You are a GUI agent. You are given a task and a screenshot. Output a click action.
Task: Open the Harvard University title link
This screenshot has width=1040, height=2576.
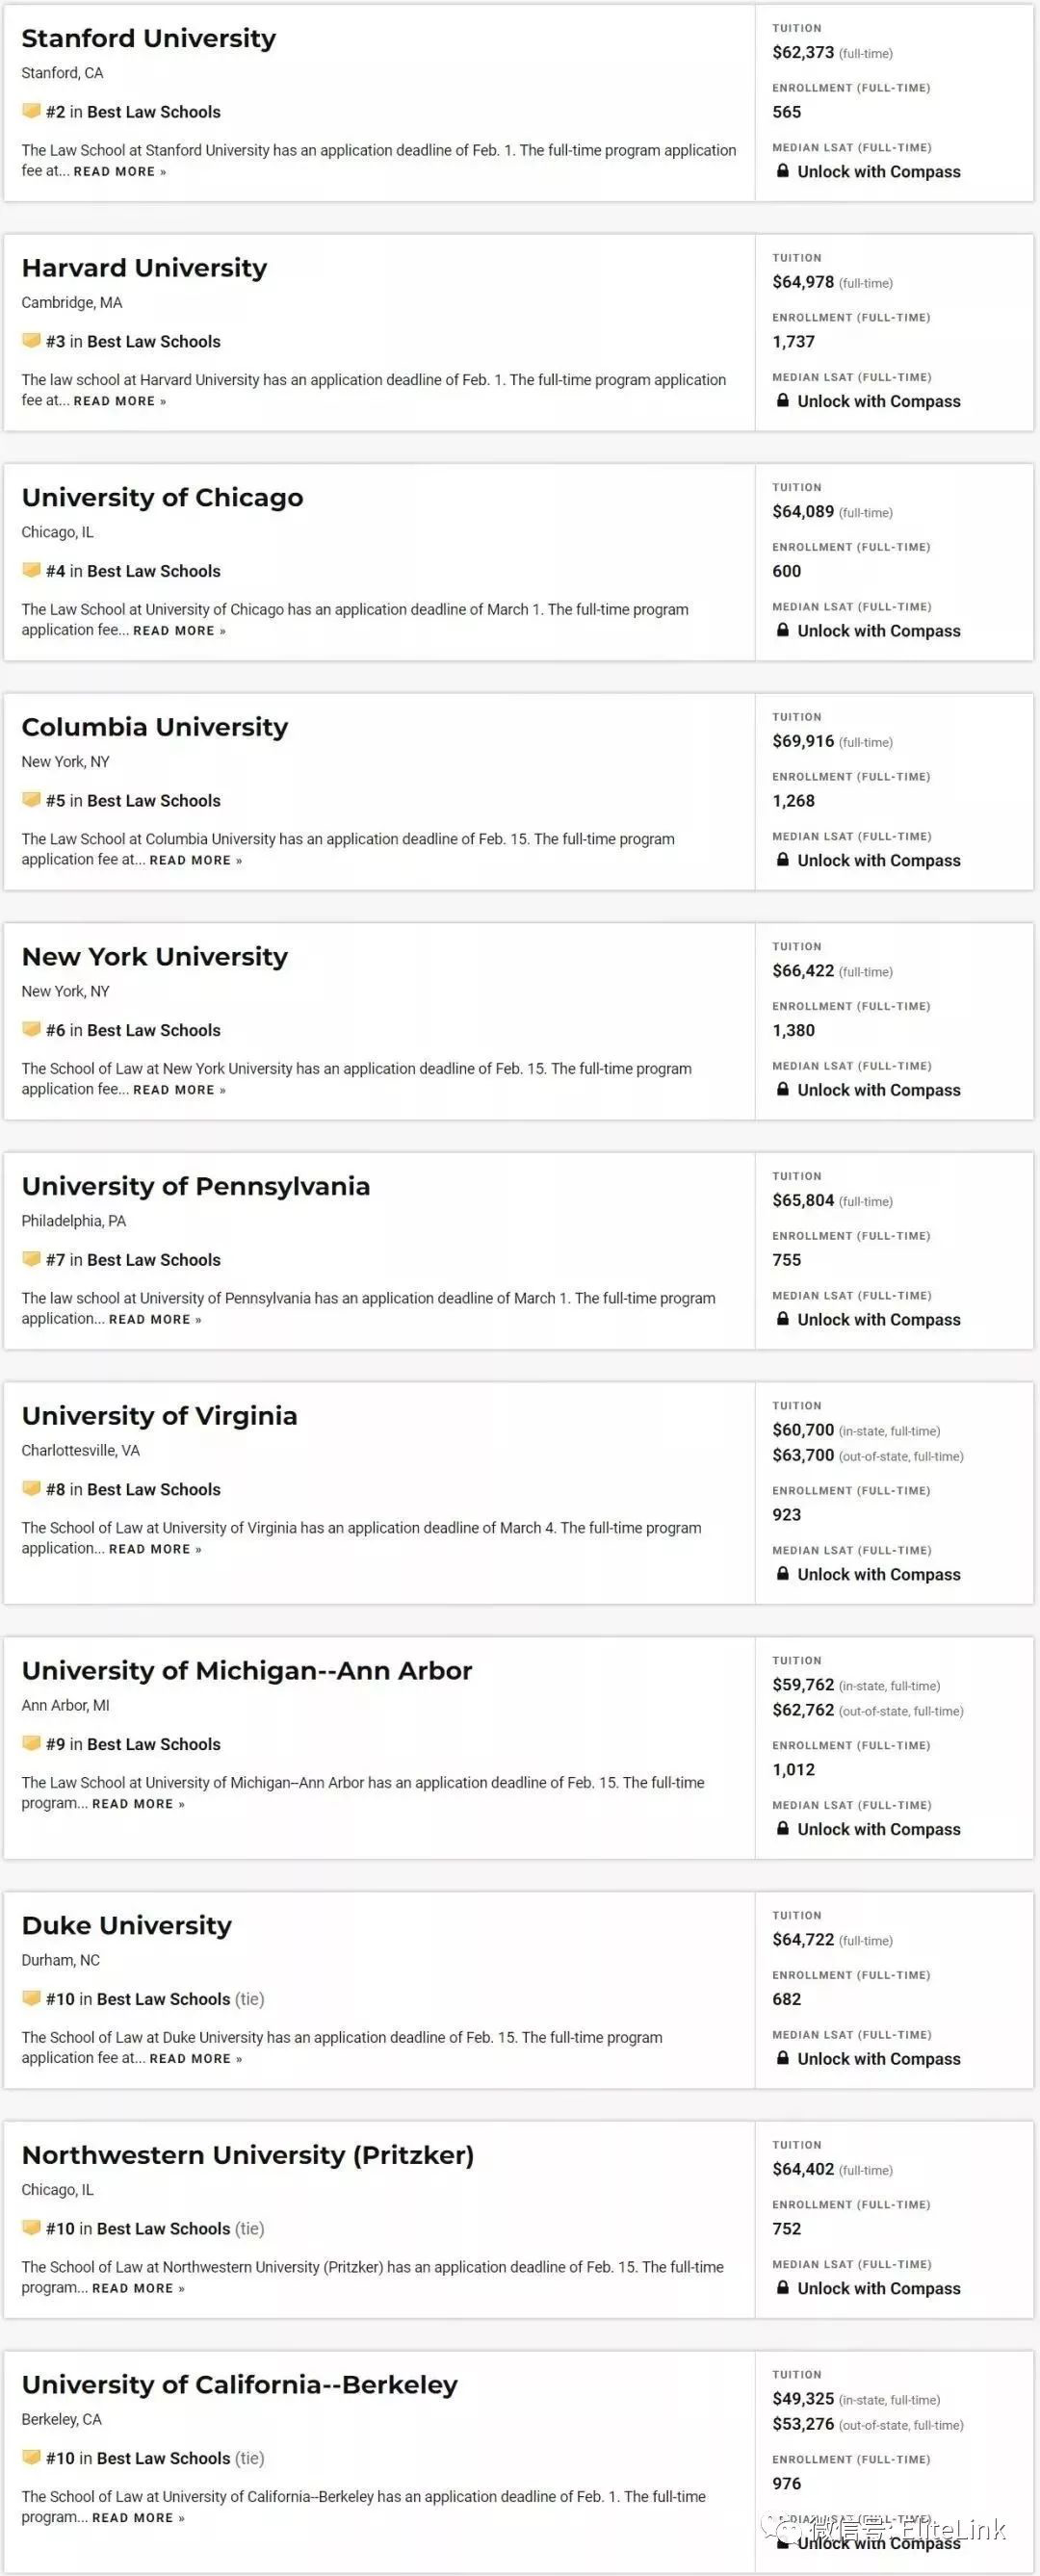[145, 268]
